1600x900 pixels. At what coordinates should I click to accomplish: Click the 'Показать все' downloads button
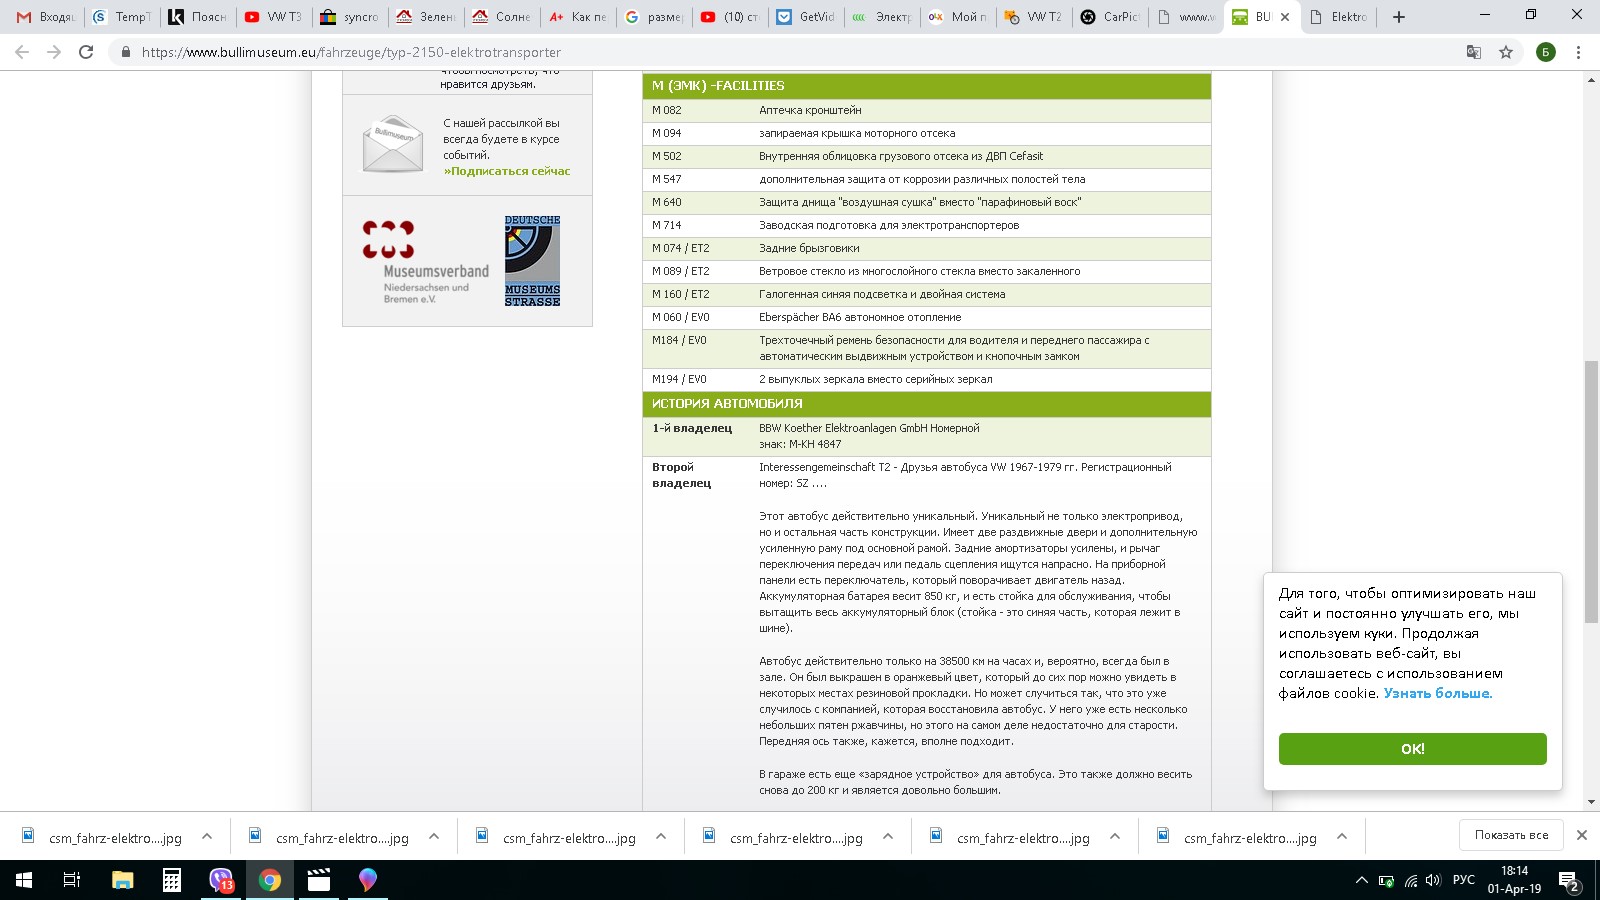click(1511, 835)
